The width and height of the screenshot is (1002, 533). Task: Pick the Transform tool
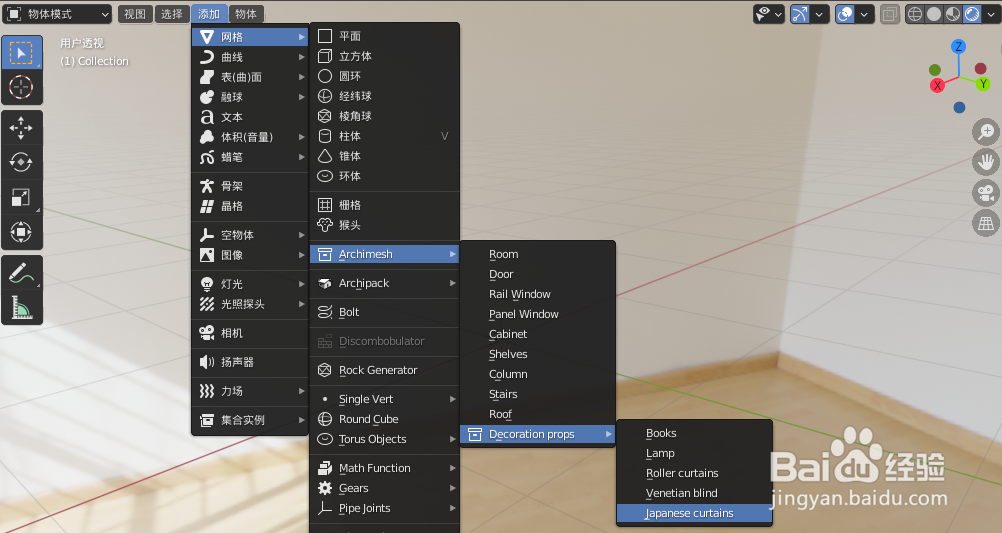click(x=22, y=231)
